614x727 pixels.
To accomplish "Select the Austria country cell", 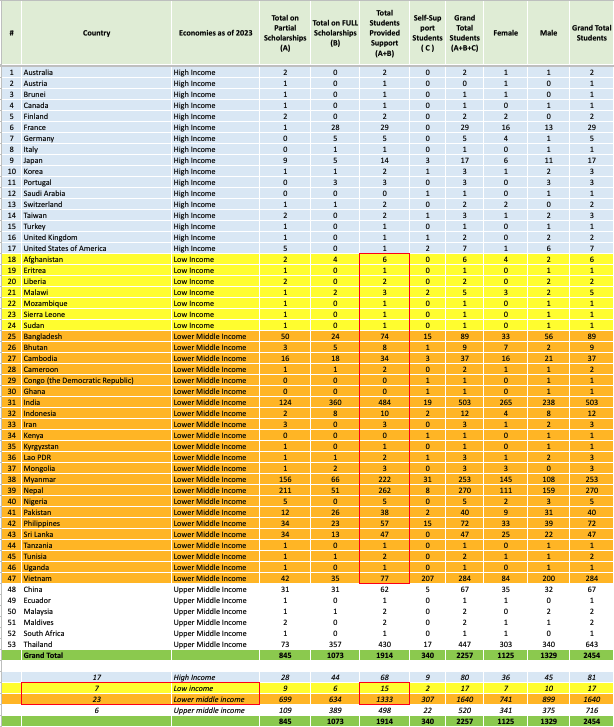I will (x=96, y=83).
